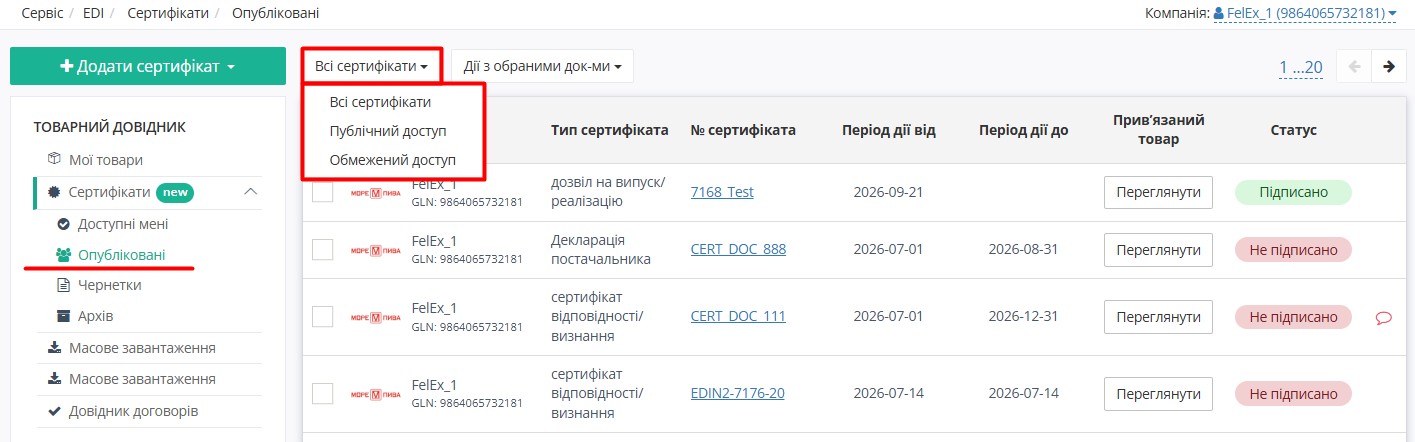Open Опубліковані certificates in the sidebar
This screenshot has height=442, width=1415.
coord(122,255)
